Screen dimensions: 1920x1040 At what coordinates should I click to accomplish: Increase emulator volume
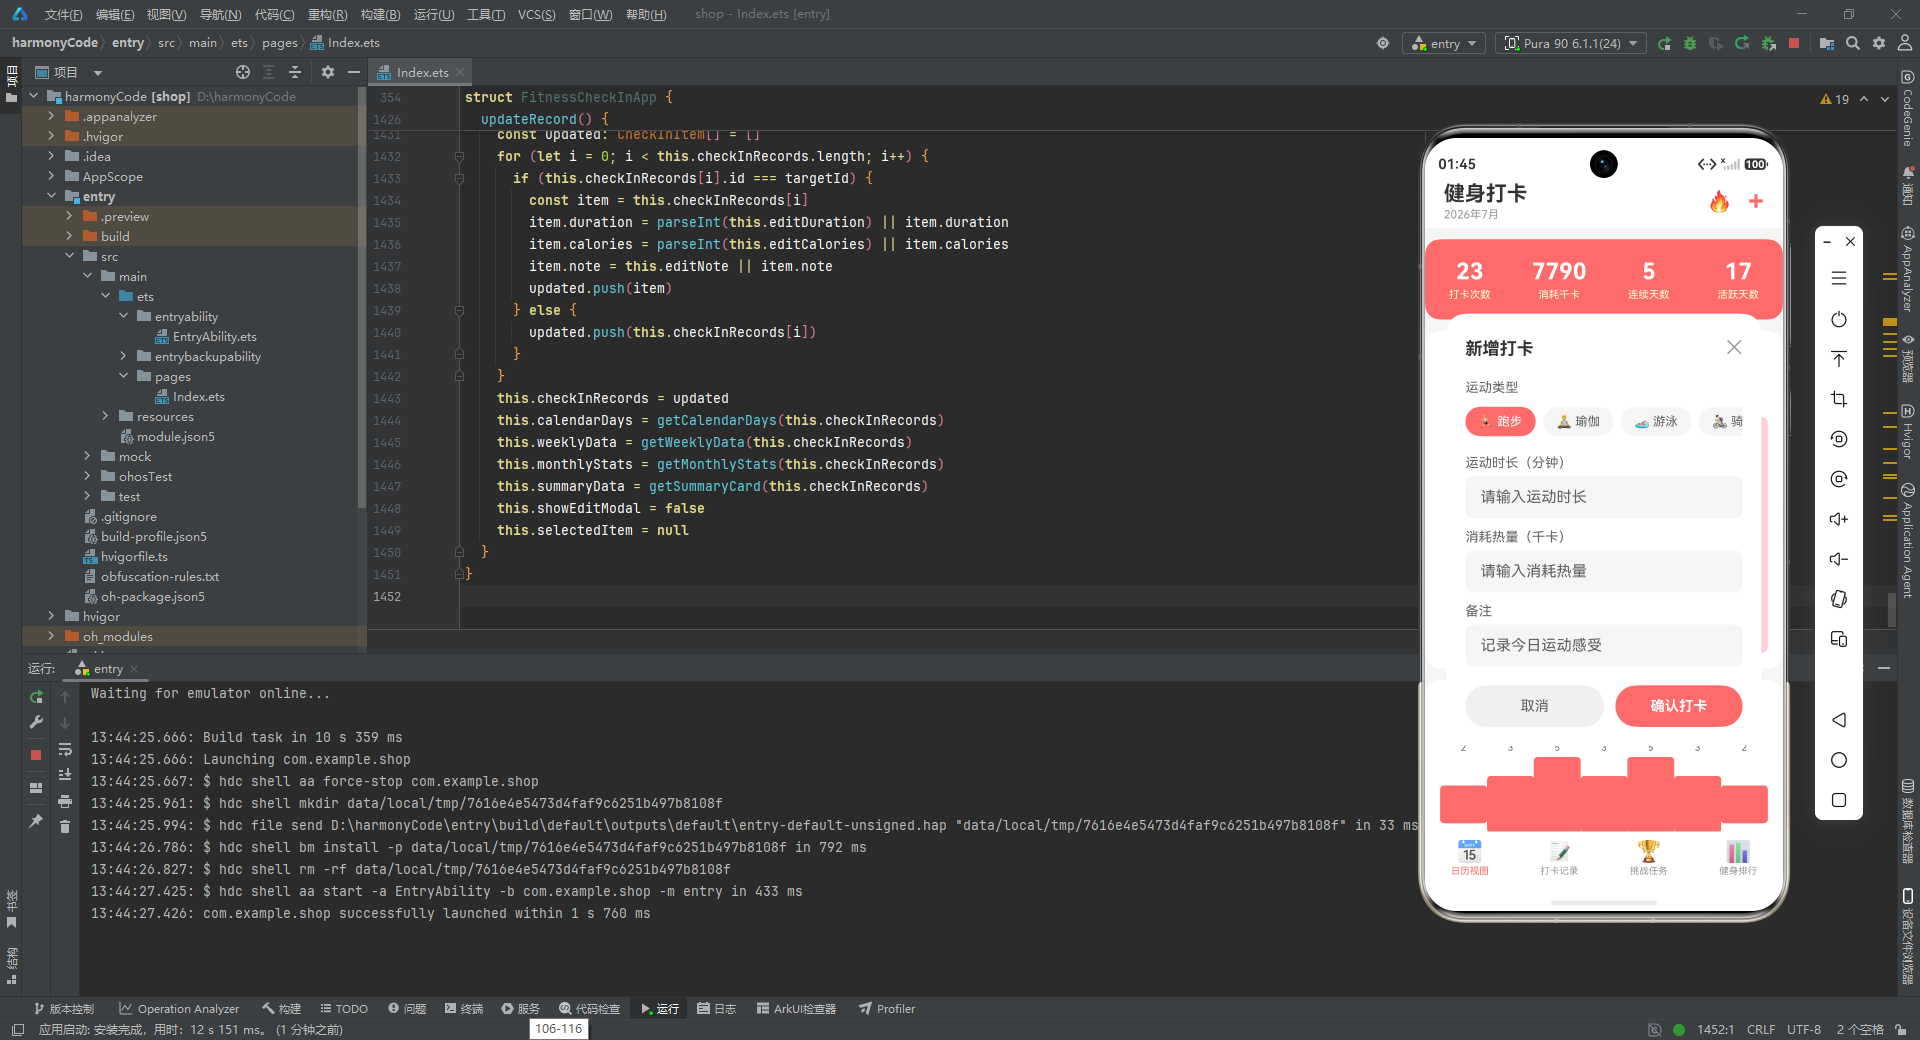(x=1838, y=519)
